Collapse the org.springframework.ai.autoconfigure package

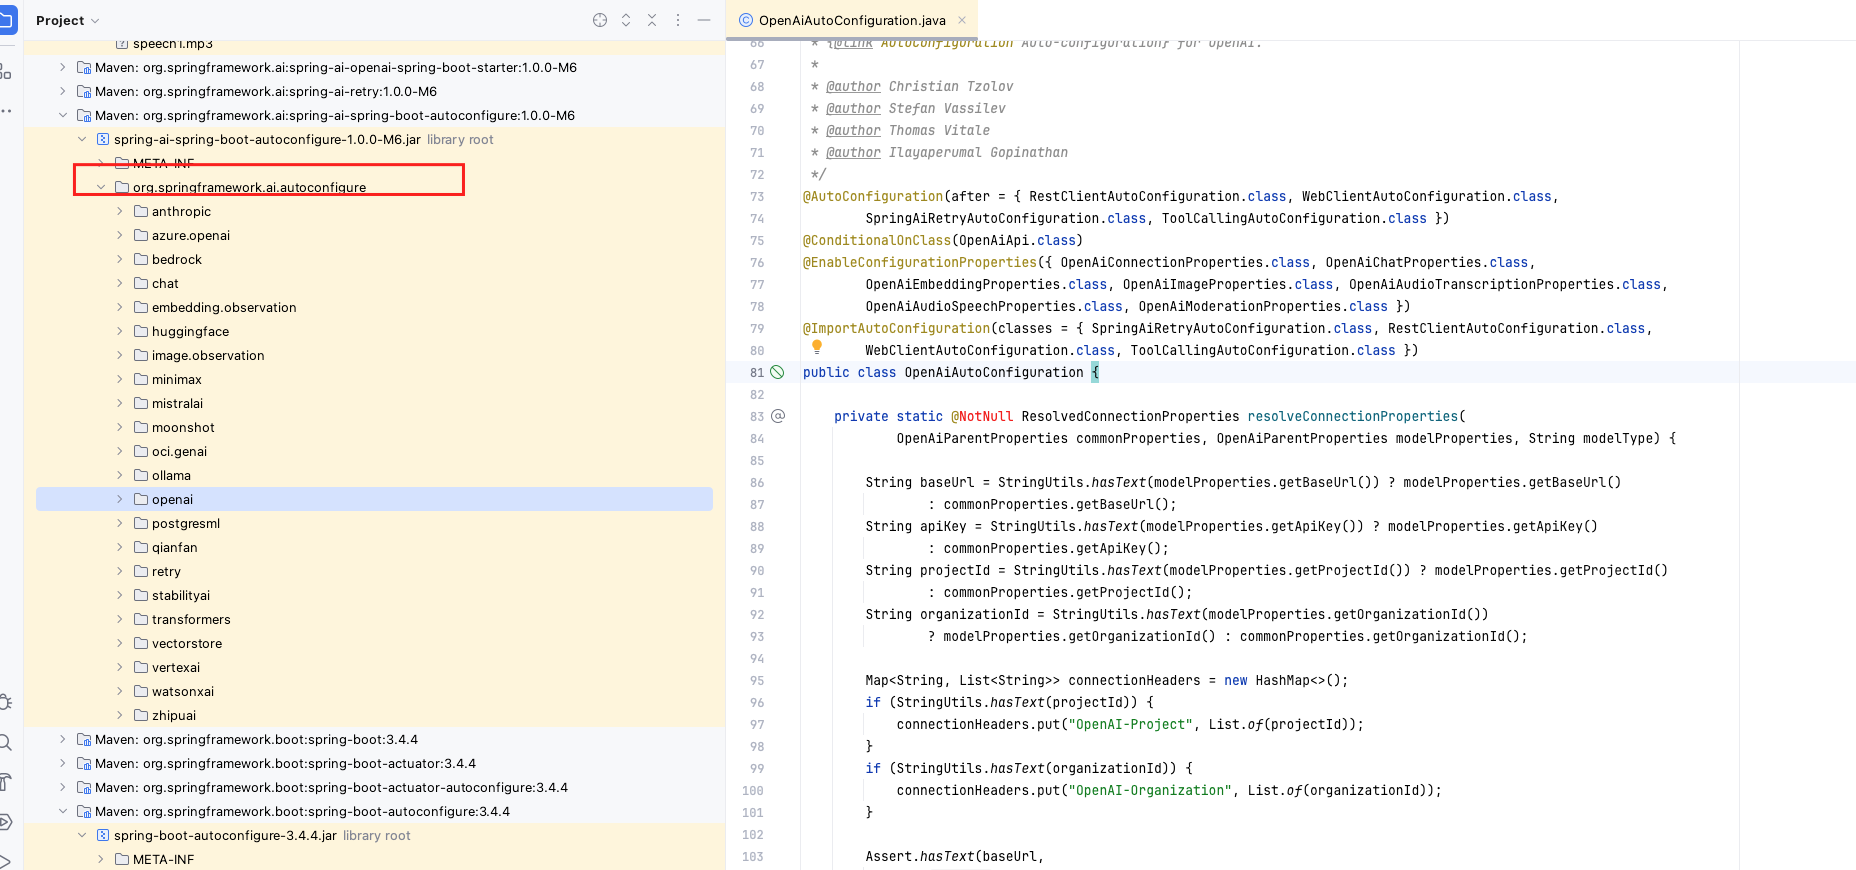pos(101,188)
